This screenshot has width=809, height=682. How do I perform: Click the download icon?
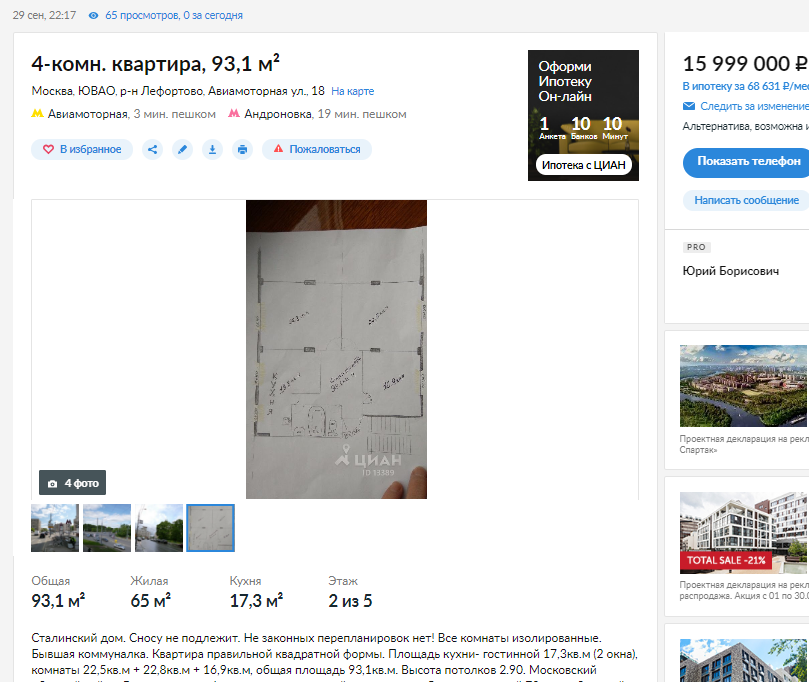[212, 150]
